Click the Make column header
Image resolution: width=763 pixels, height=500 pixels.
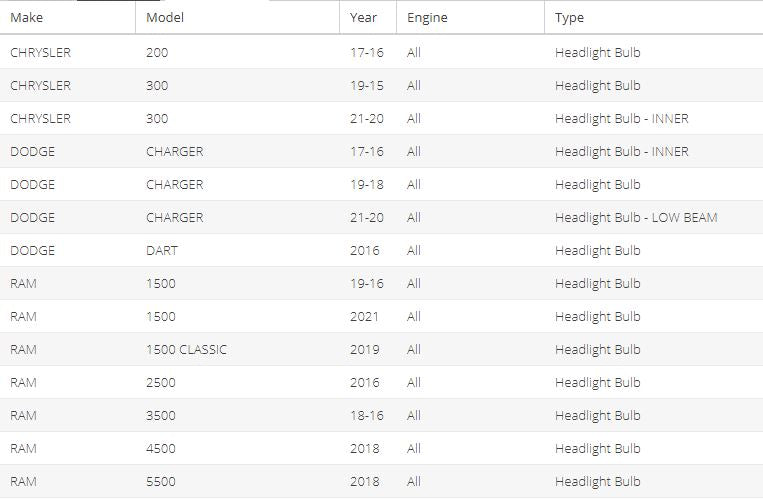[68, 18]
